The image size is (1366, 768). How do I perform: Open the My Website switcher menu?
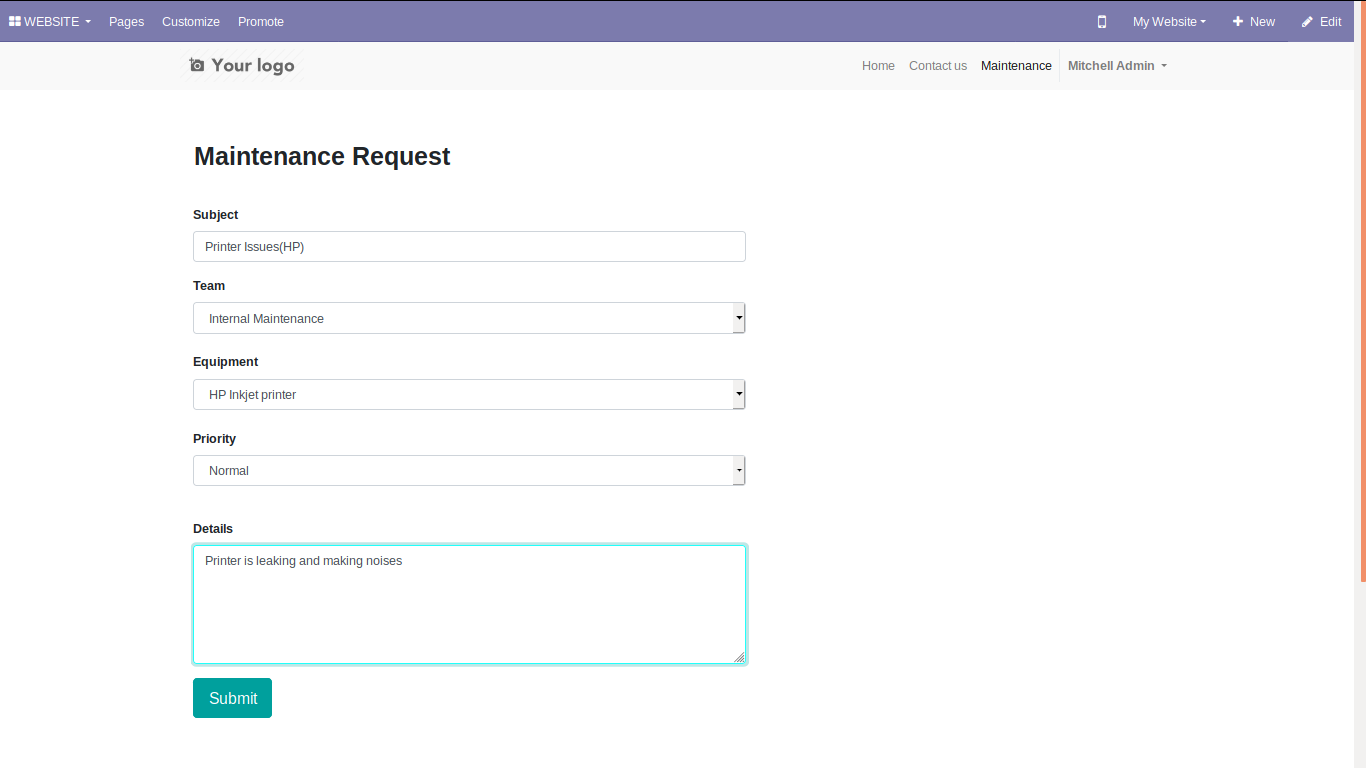pyautogui.click(x=1169, y=21)
